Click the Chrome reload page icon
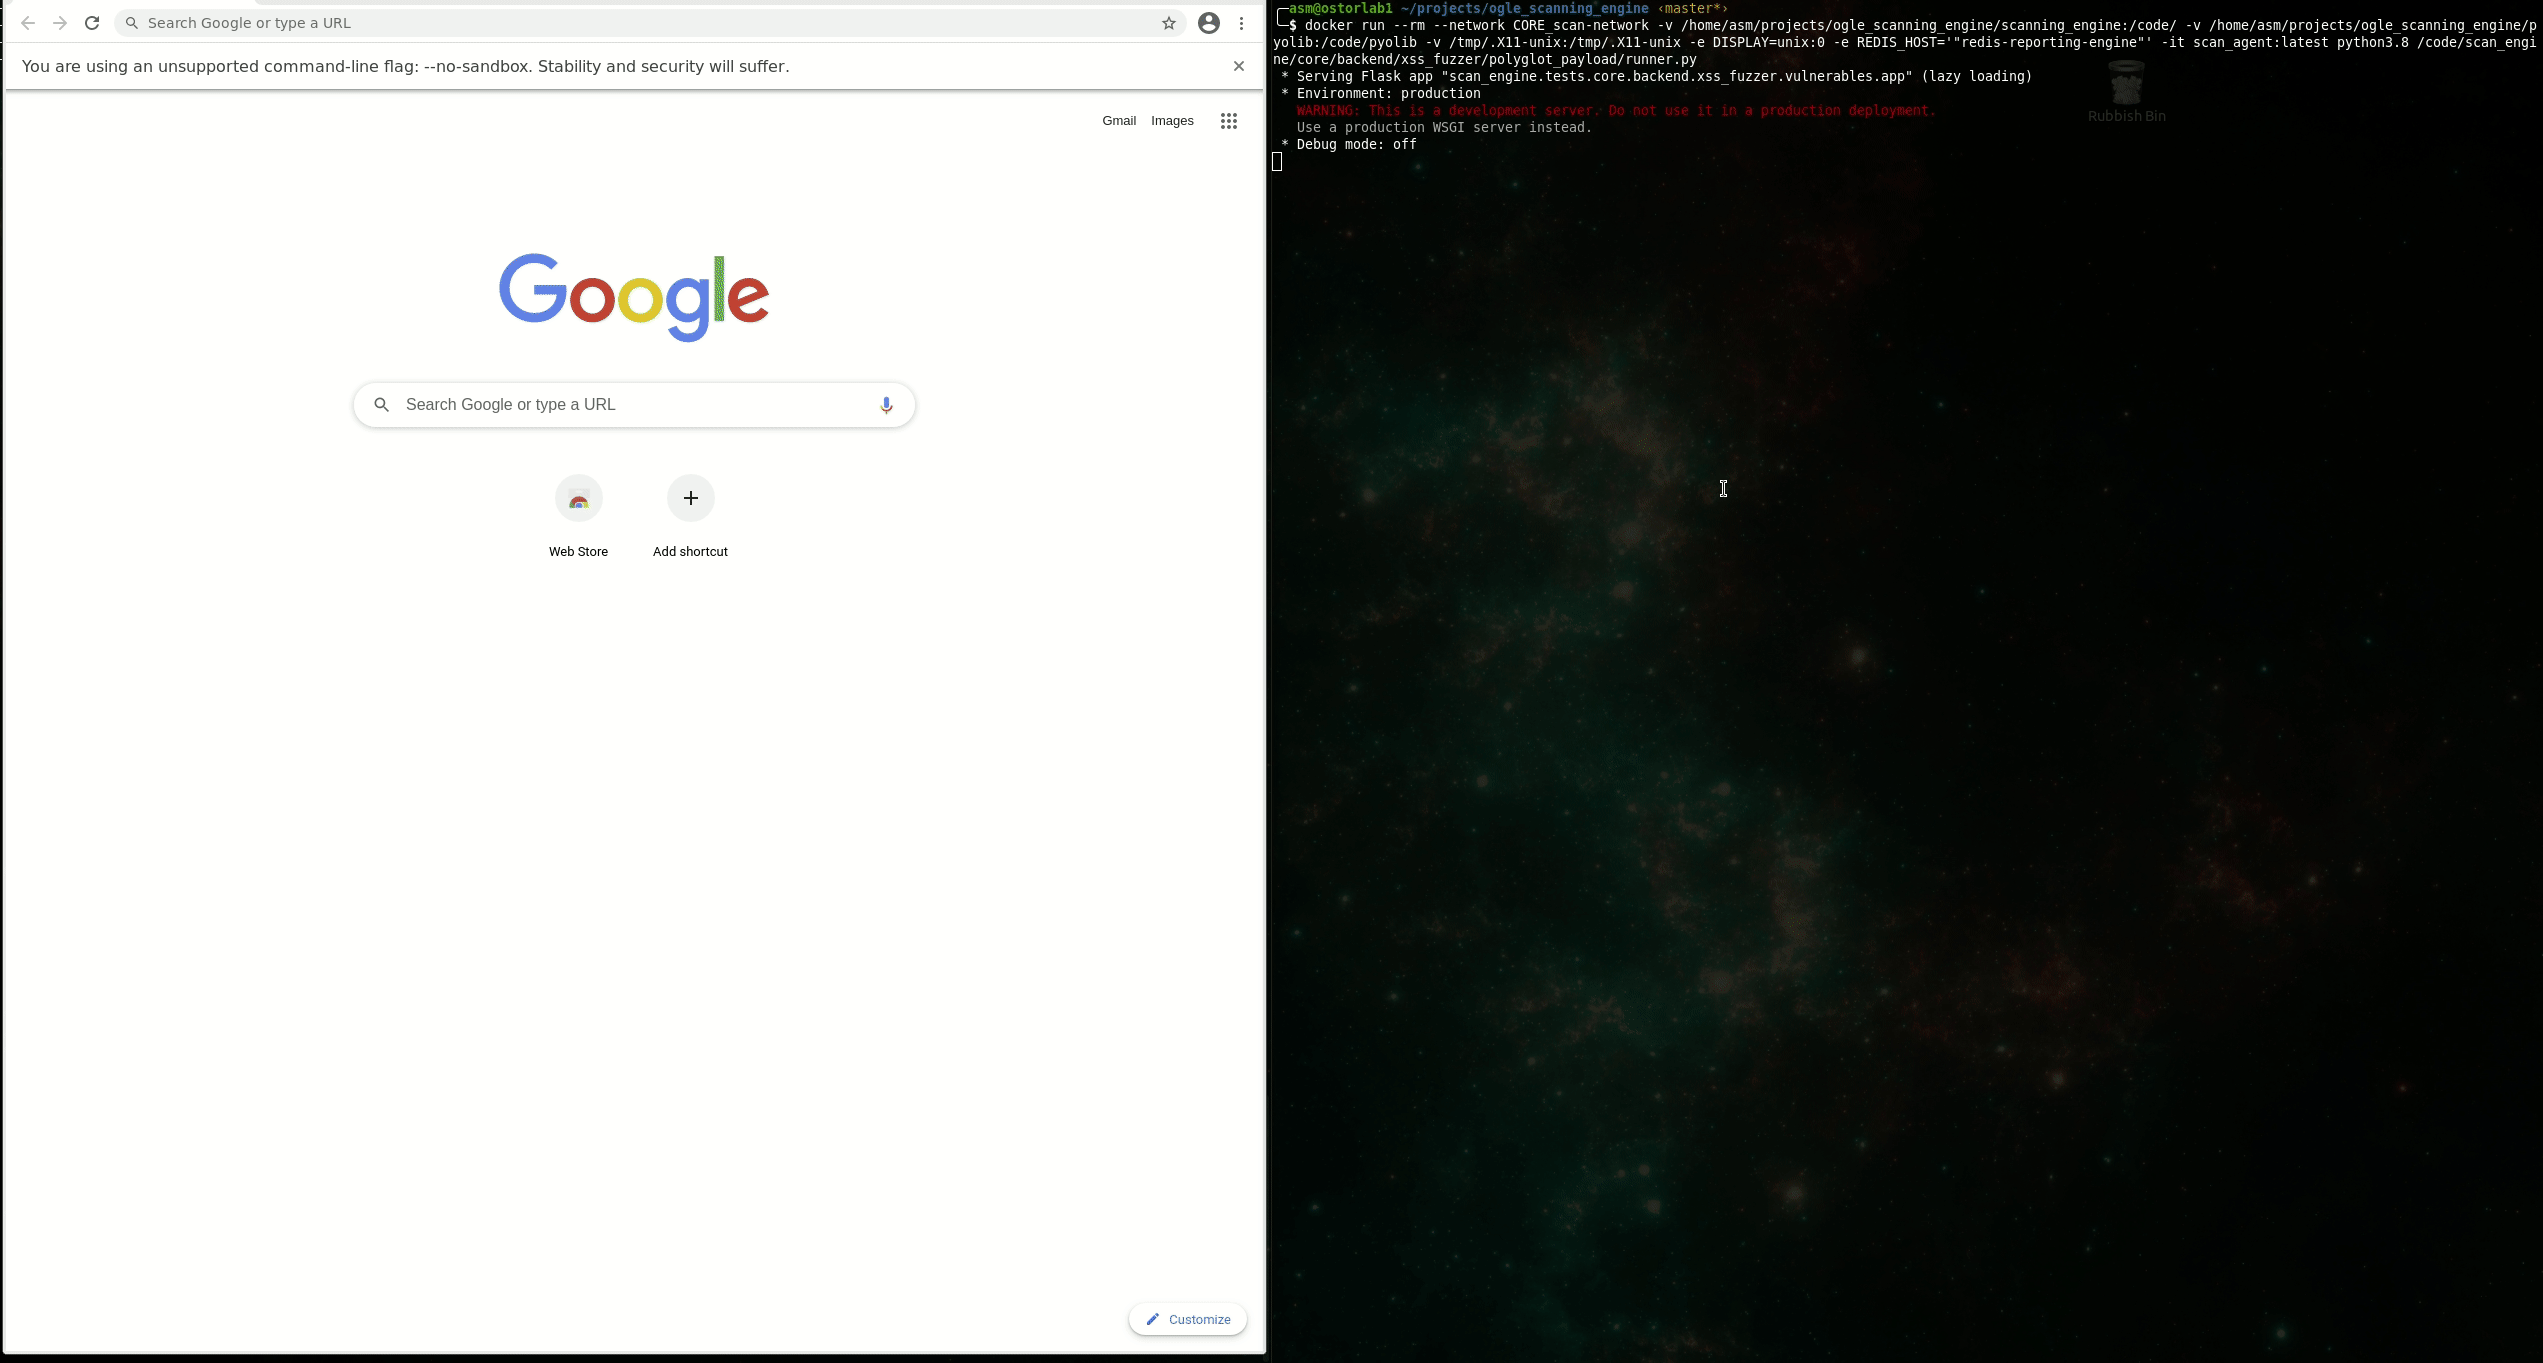2543x1363 pixels. tap(93, 22)
